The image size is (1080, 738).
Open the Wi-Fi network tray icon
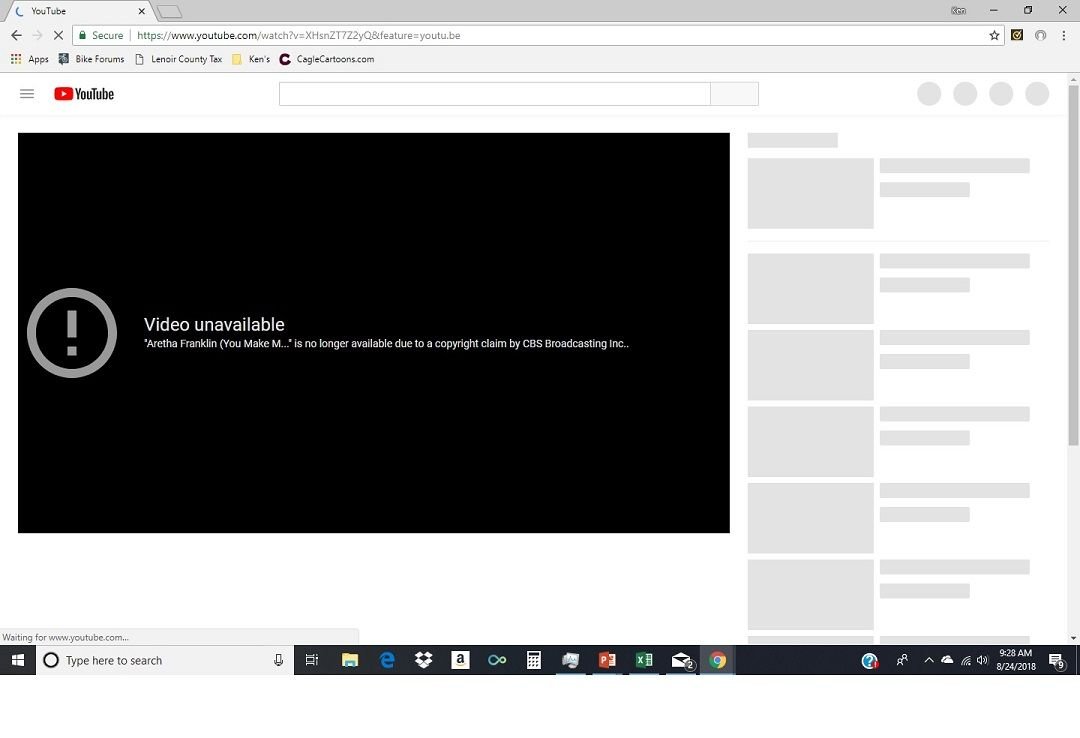click(966, 660)
